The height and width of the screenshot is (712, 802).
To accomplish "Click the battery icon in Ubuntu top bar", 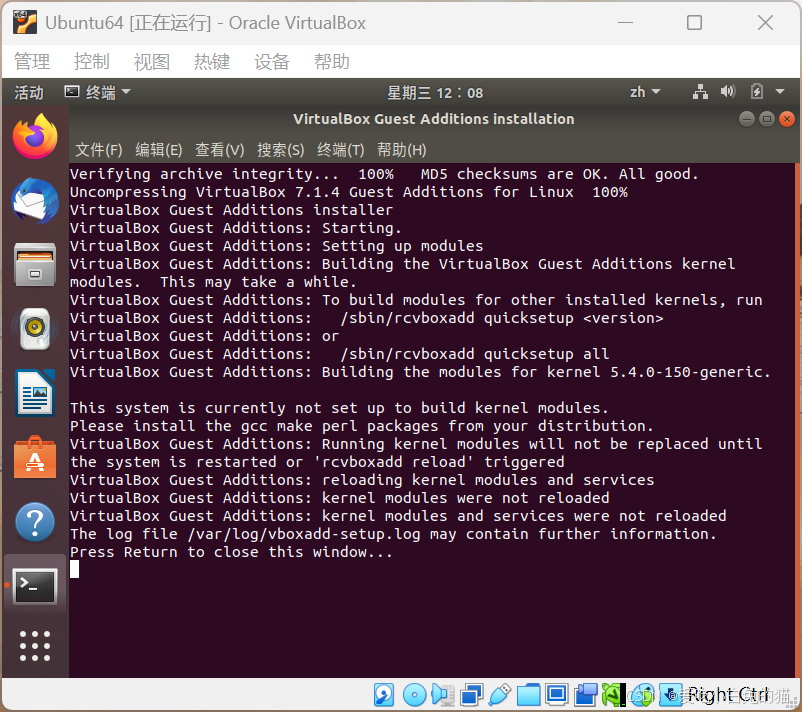I will click(x=756, y=92).
